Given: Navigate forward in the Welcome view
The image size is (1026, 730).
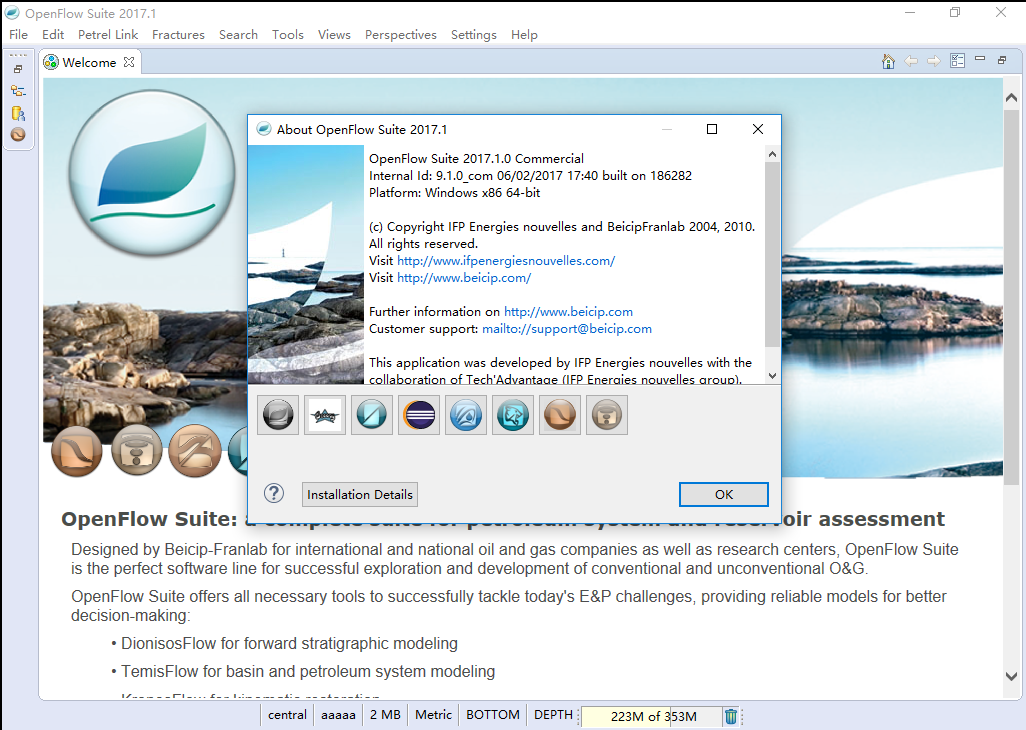Looking at the screenshot, I should [934, 61].
